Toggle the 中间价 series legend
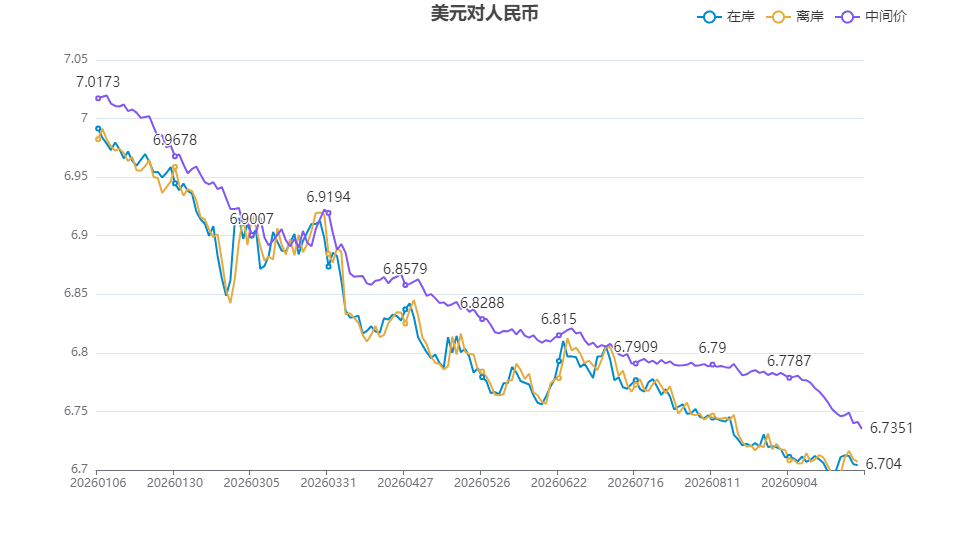 (871, 17)
